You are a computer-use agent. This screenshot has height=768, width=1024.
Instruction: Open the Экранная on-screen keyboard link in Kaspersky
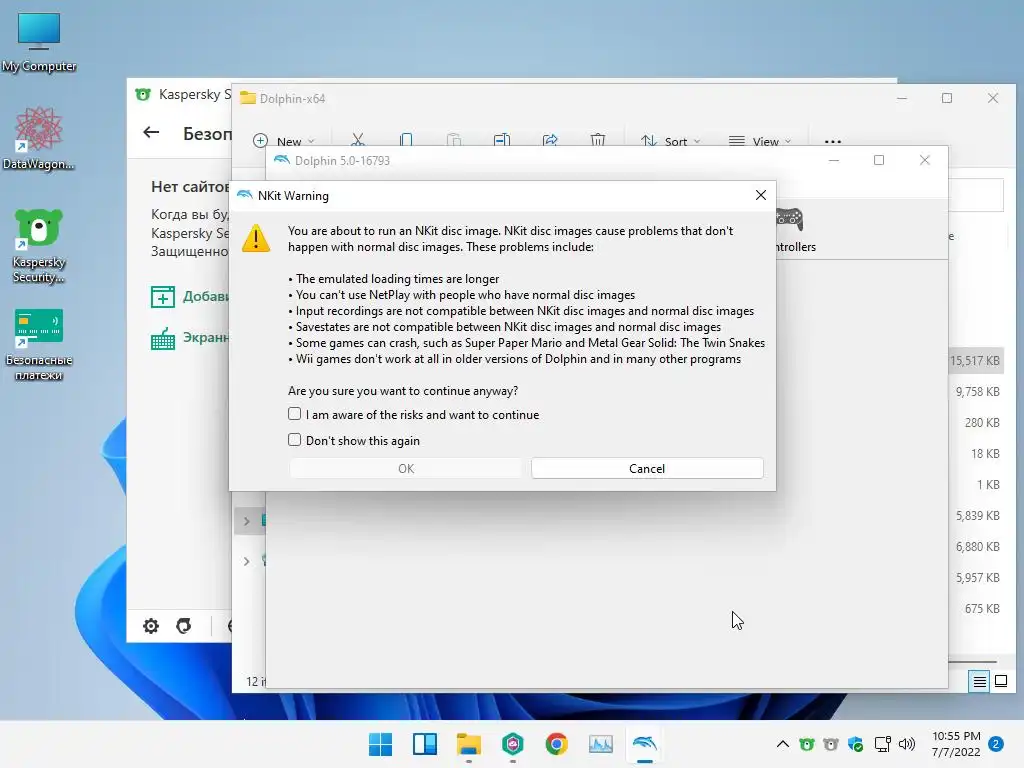point(190,338)
